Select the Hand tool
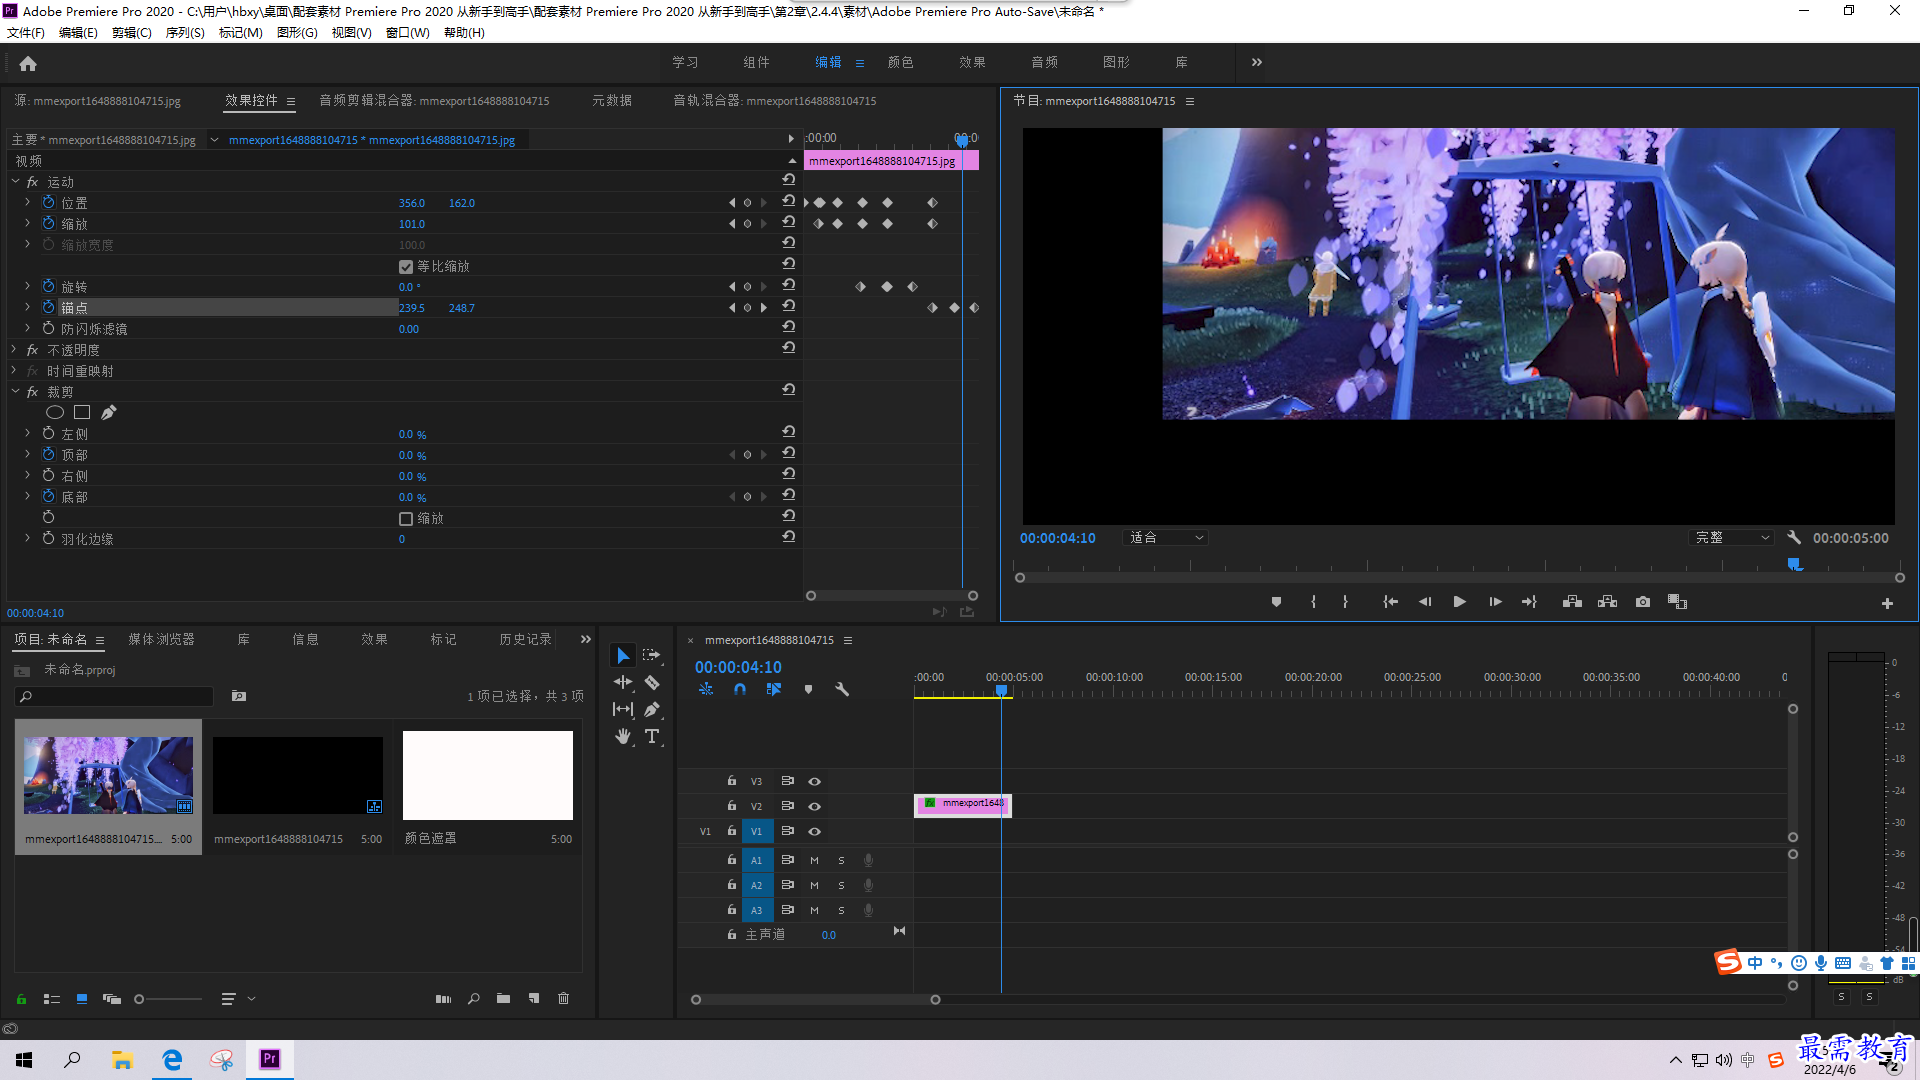Viewport: 1920px width, 1080px height. point(623,736)
